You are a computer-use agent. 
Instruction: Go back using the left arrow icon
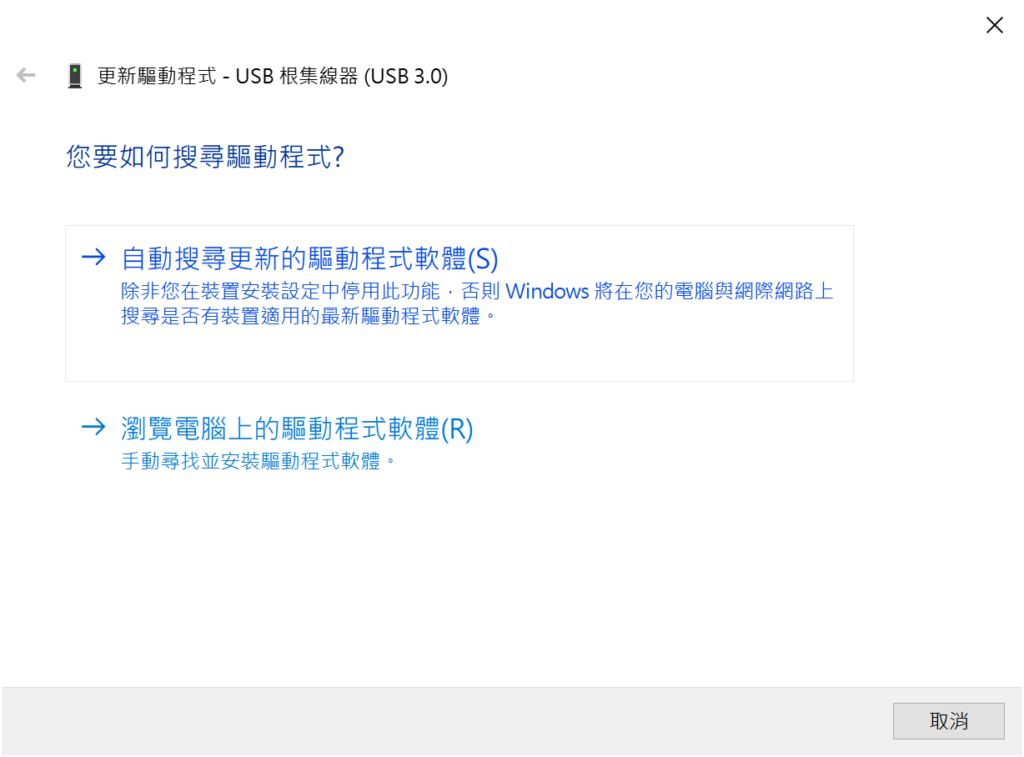coord(25,75)
